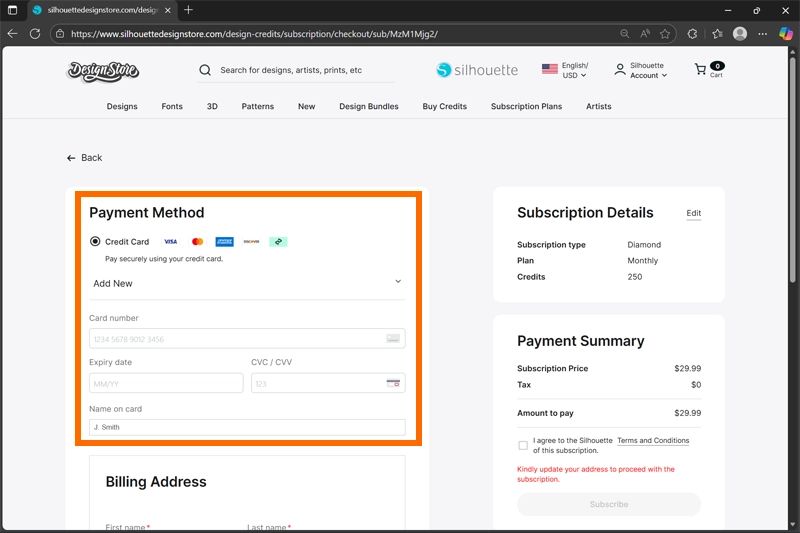800x533 pixels.
Task: Click the Expiry date field
Action: pos(166,383)
